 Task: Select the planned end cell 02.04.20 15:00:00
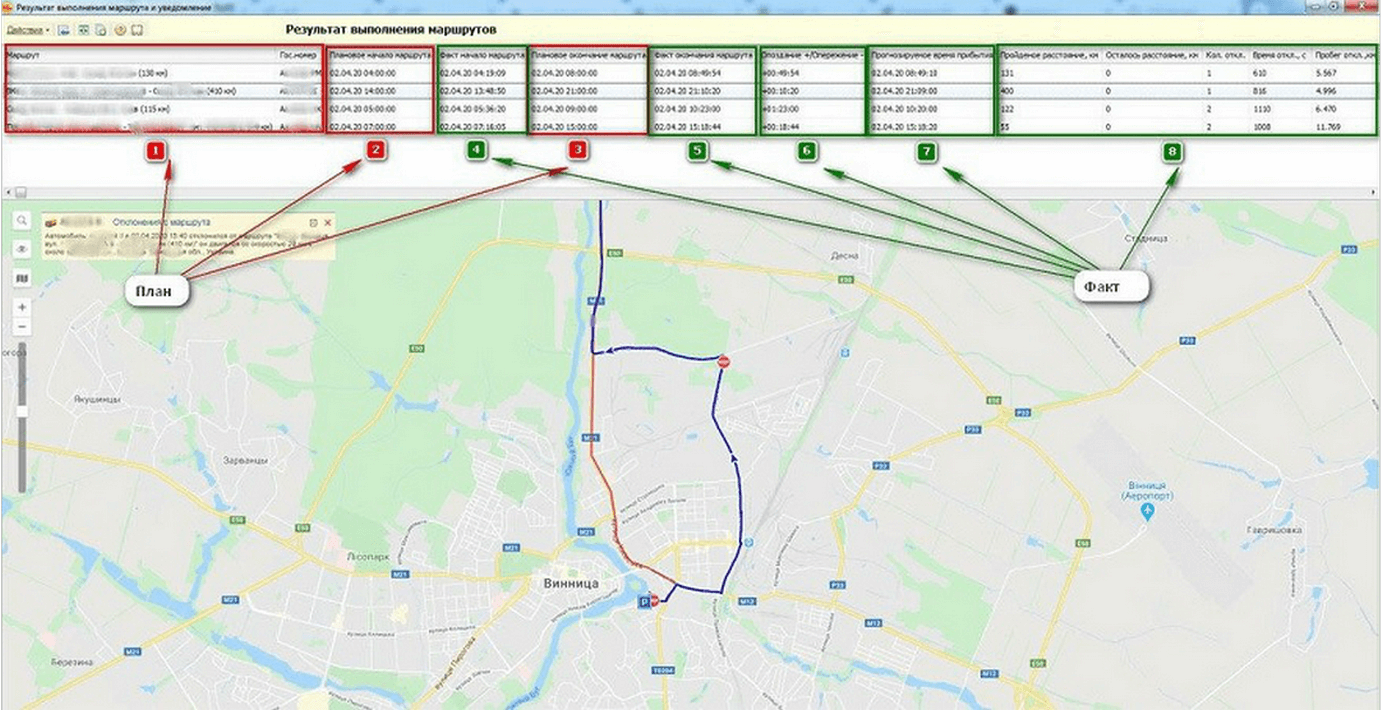(x=589, y=127)
